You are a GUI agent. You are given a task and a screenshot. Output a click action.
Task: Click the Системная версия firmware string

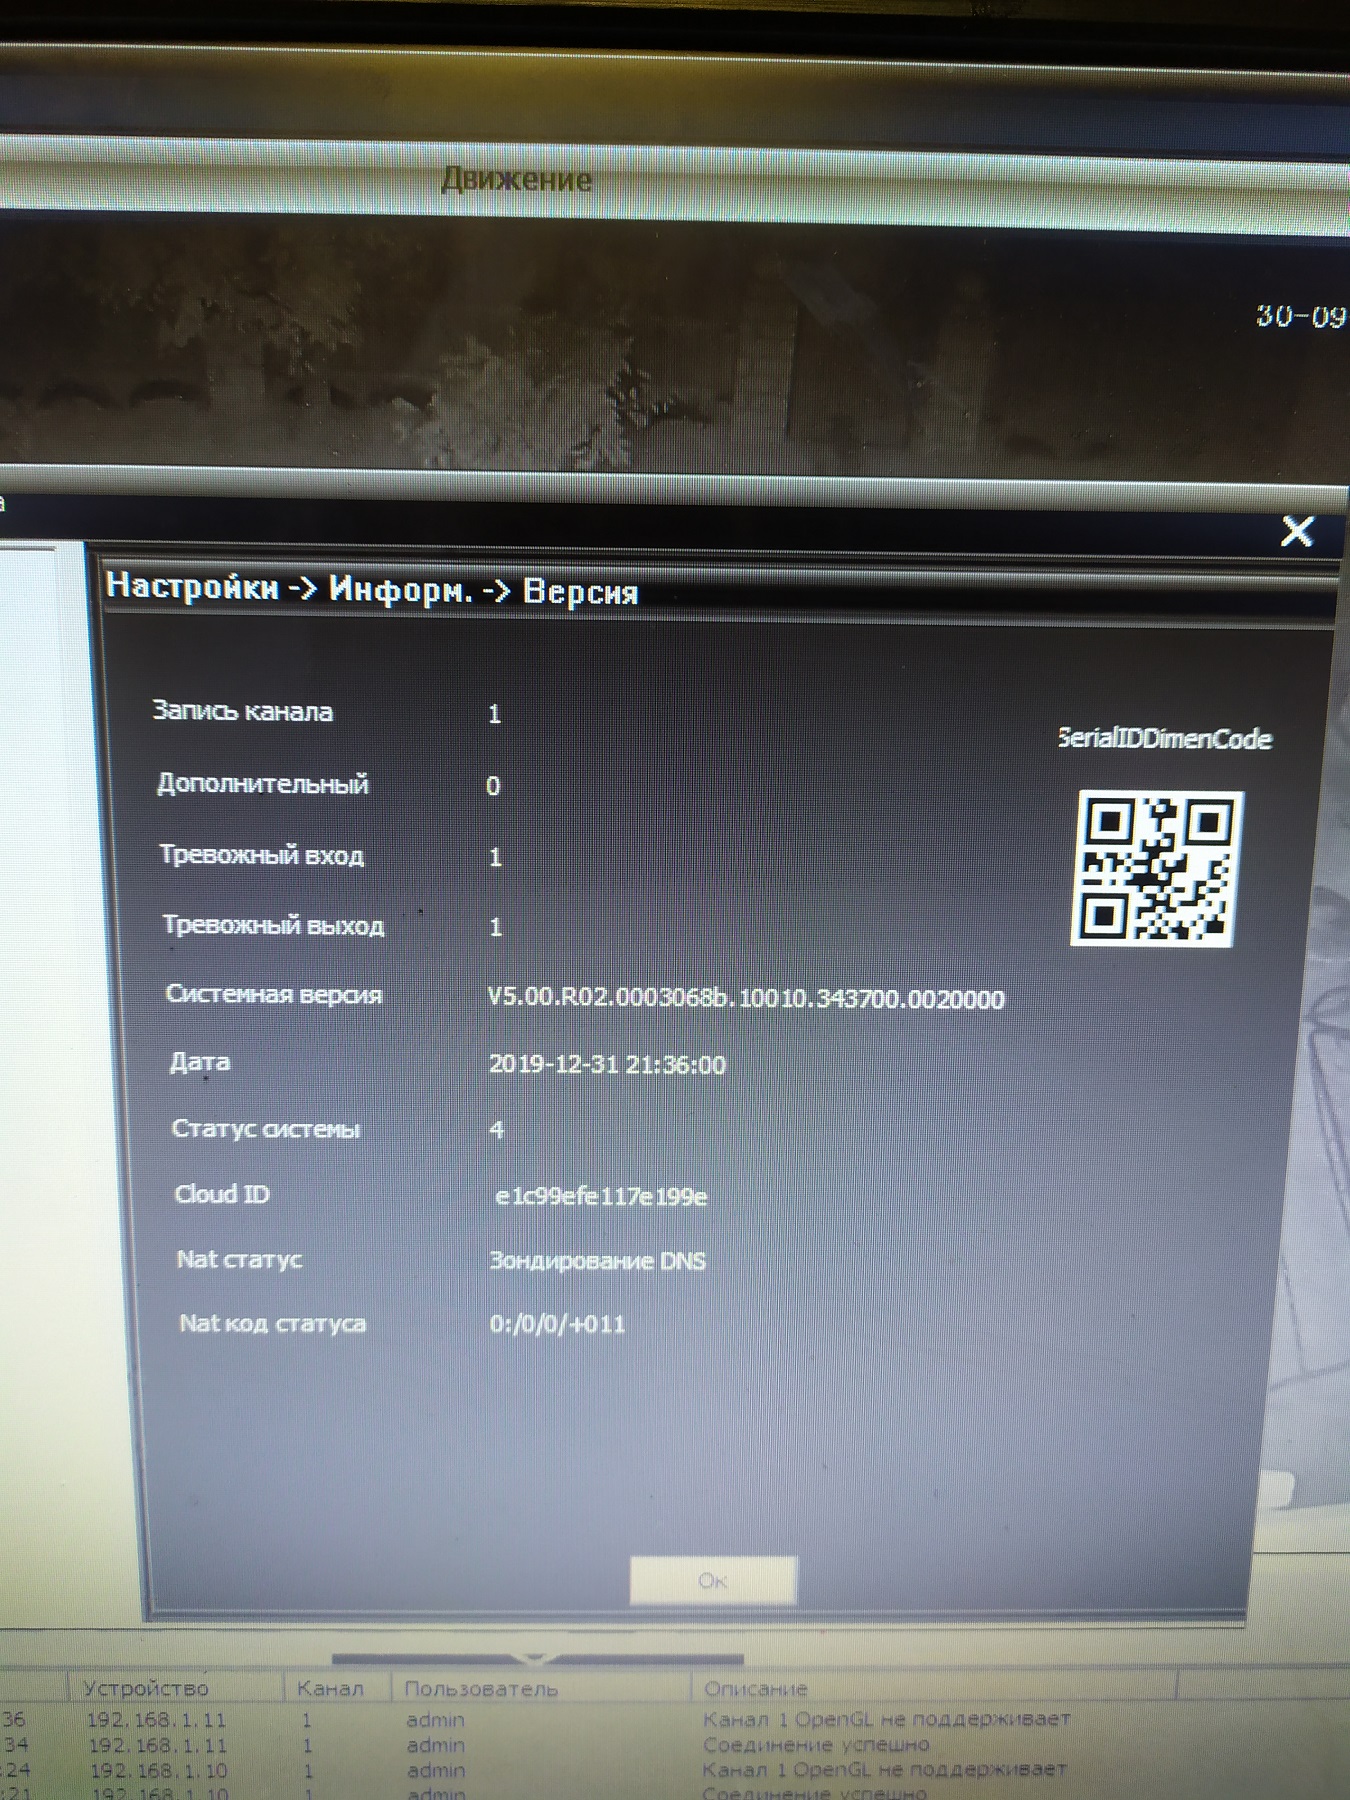click(x=745, y=998)
